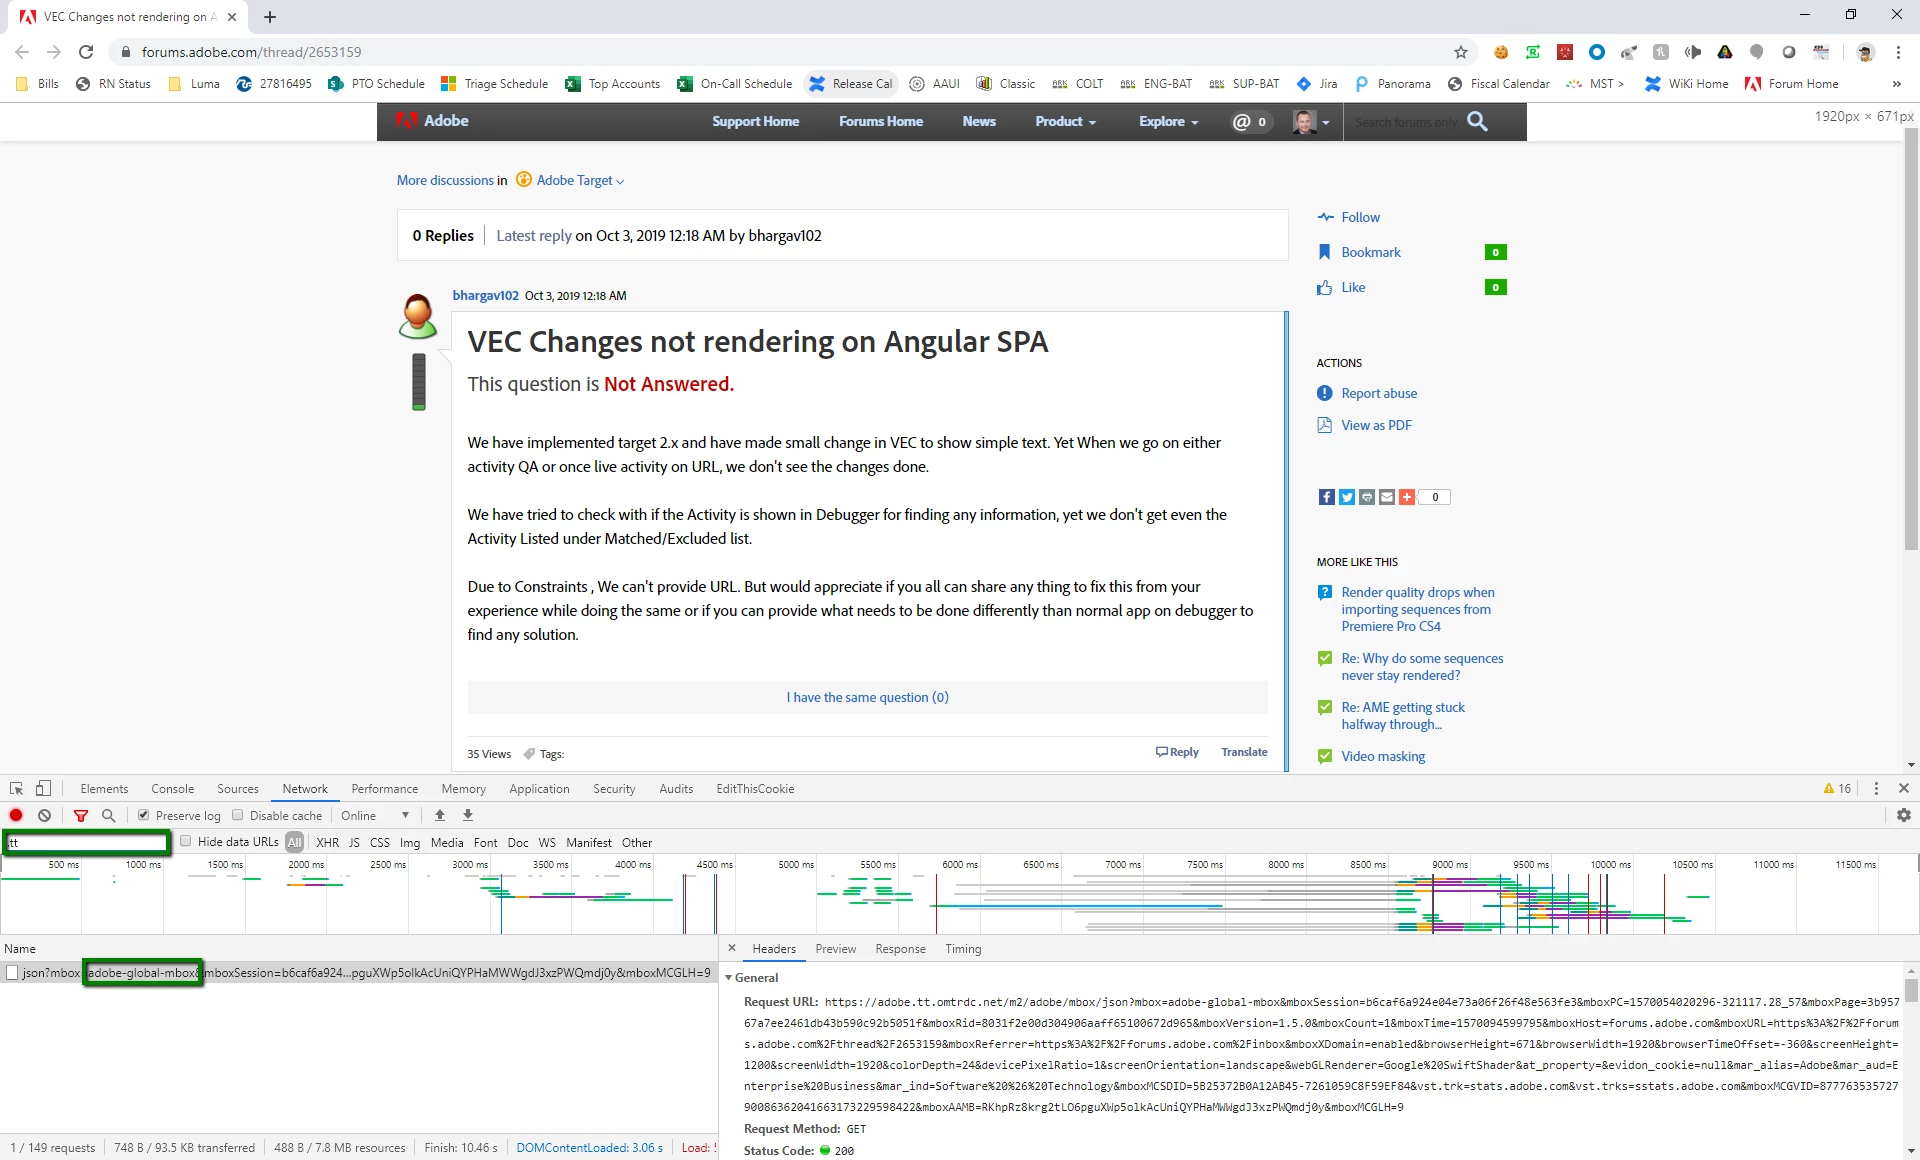The width and height of the screenshot is (1920, 1160).
Task: Open the Online throttling dropdown
Action: pyautogui.click(x=375, y=816)
